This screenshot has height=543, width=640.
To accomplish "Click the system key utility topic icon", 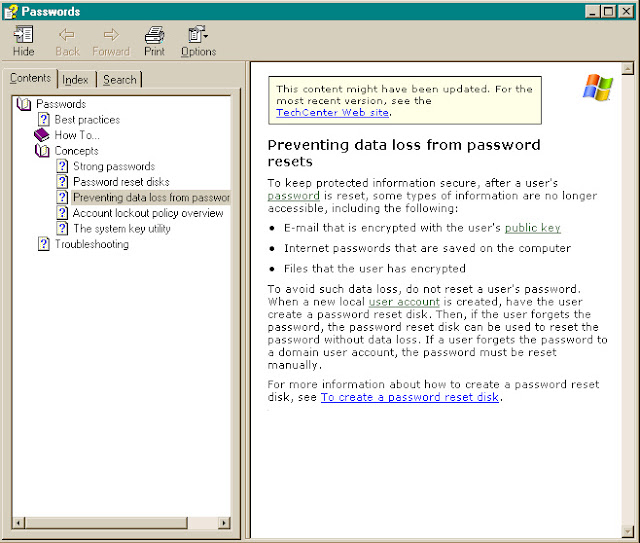I will point(62,228).
